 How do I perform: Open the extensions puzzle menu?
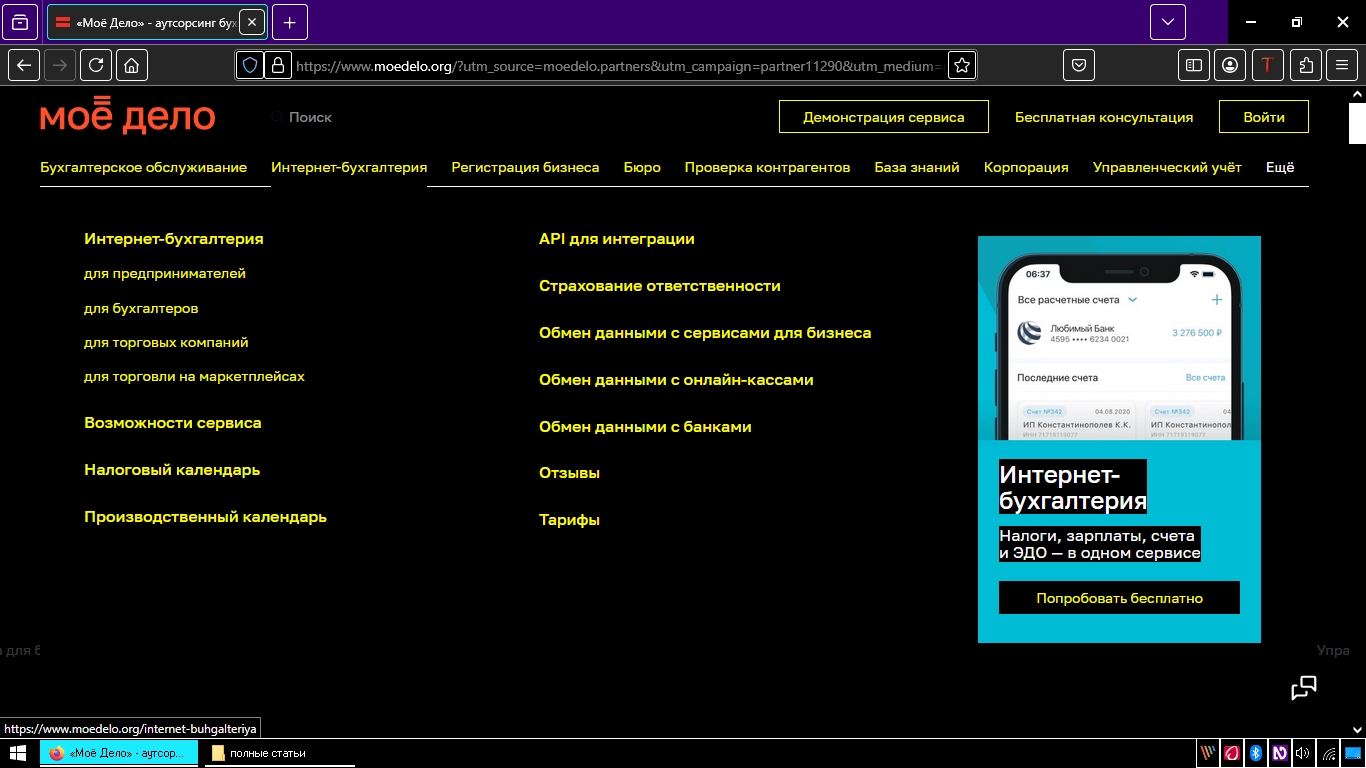tap(1306, 65)
